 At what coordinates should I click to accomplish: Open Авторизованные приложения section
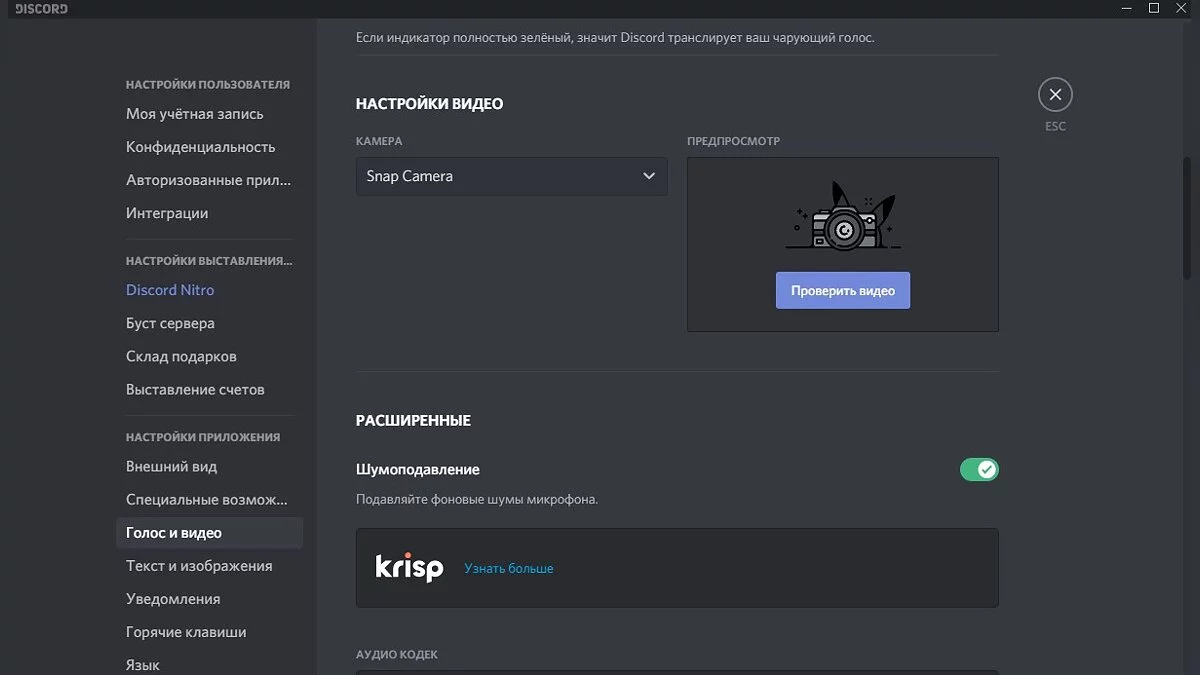coord(209,180)
